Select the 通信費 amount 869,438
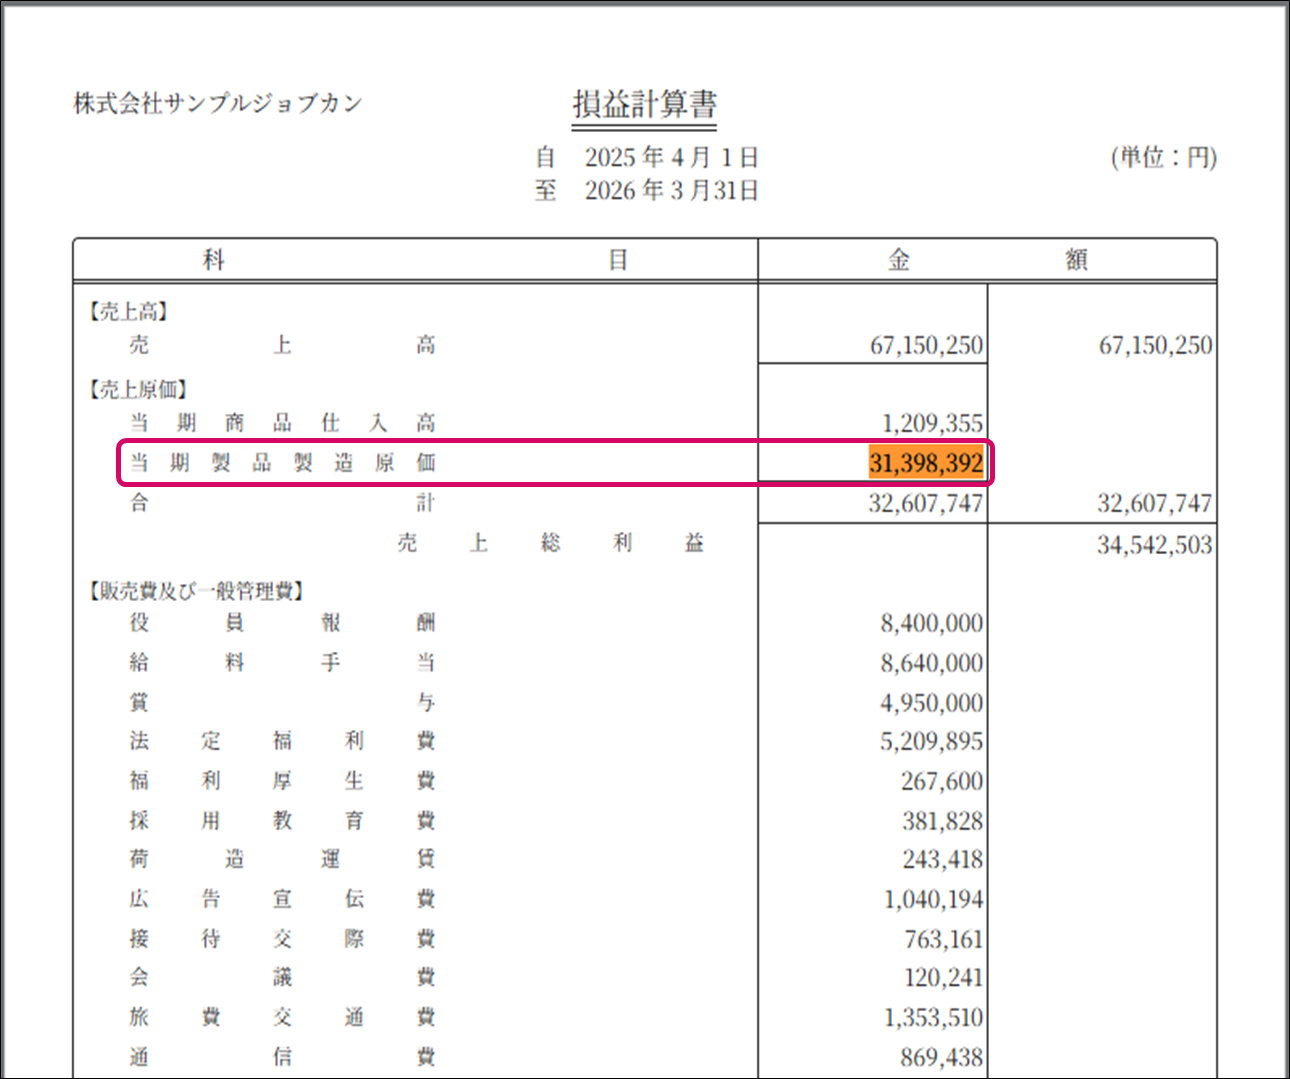The image size is (1290, 1079). click(941, 1057)
